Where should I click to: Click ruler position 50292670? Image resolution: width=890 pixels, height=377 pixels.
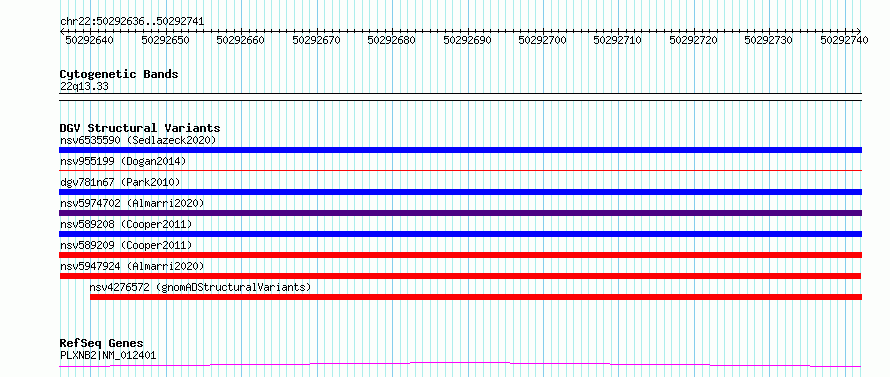point(316,40)
